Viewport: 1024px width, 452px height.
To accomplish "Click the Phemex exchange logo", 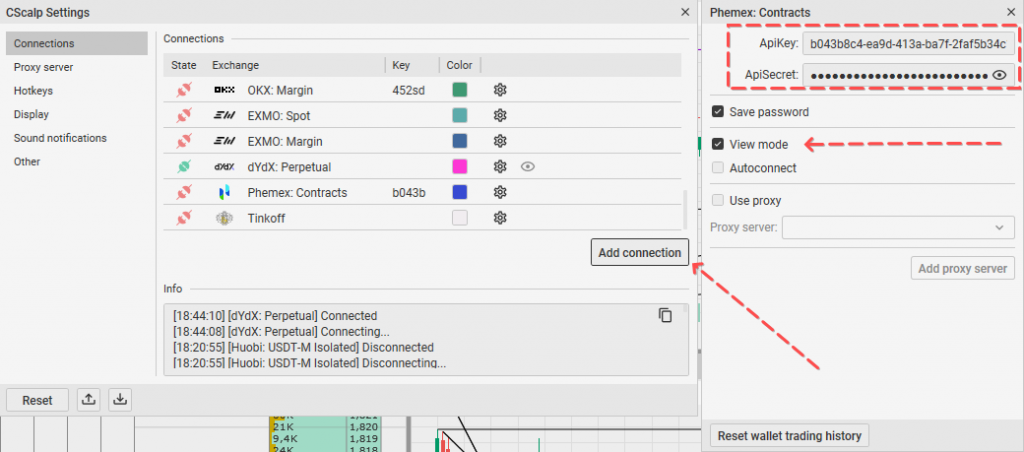I will point(224,192).
